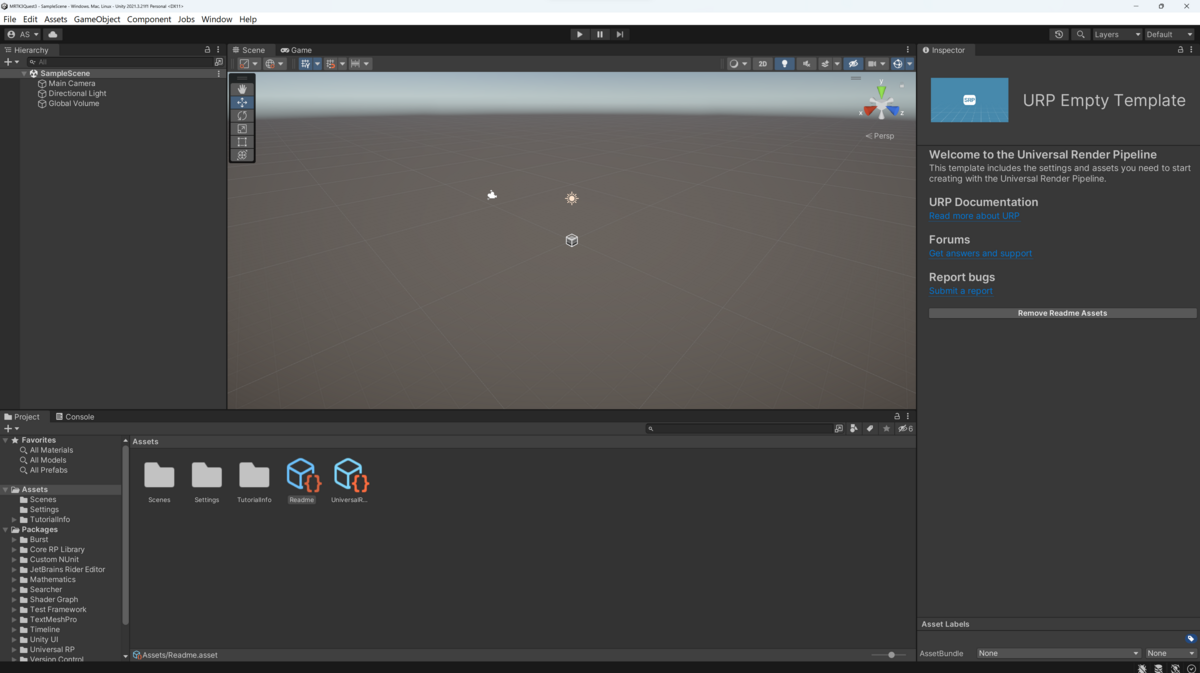The width and height of the screenshot is (1200, 673).
Task: Open the Assets menu
Action: 56,19
